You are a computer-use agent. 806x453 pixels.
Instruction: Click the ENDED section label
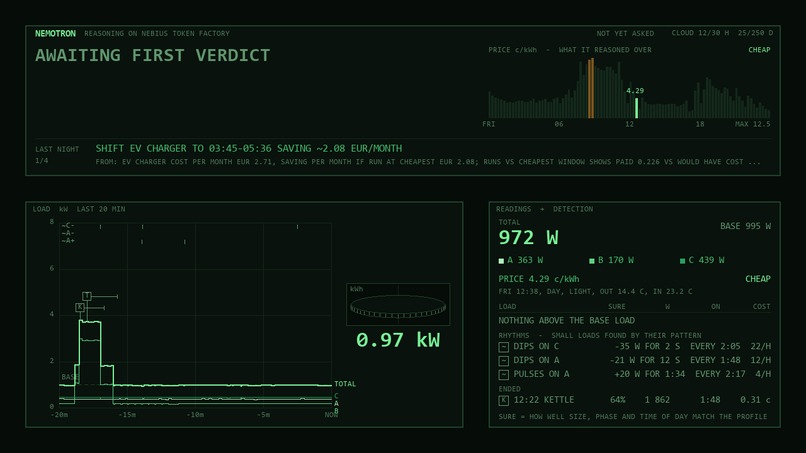click(x=509, y=389)
